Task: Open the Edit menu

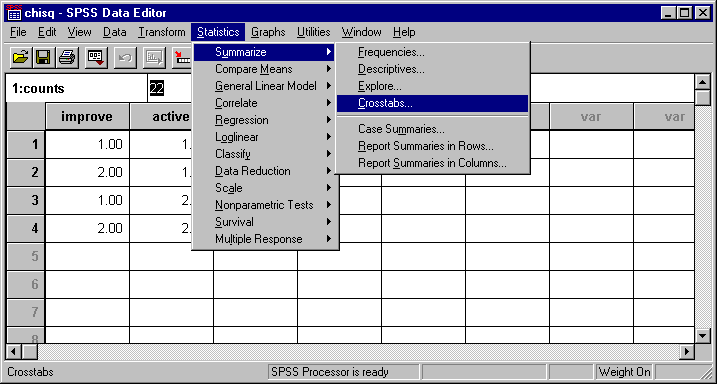Action: point(47,32)
